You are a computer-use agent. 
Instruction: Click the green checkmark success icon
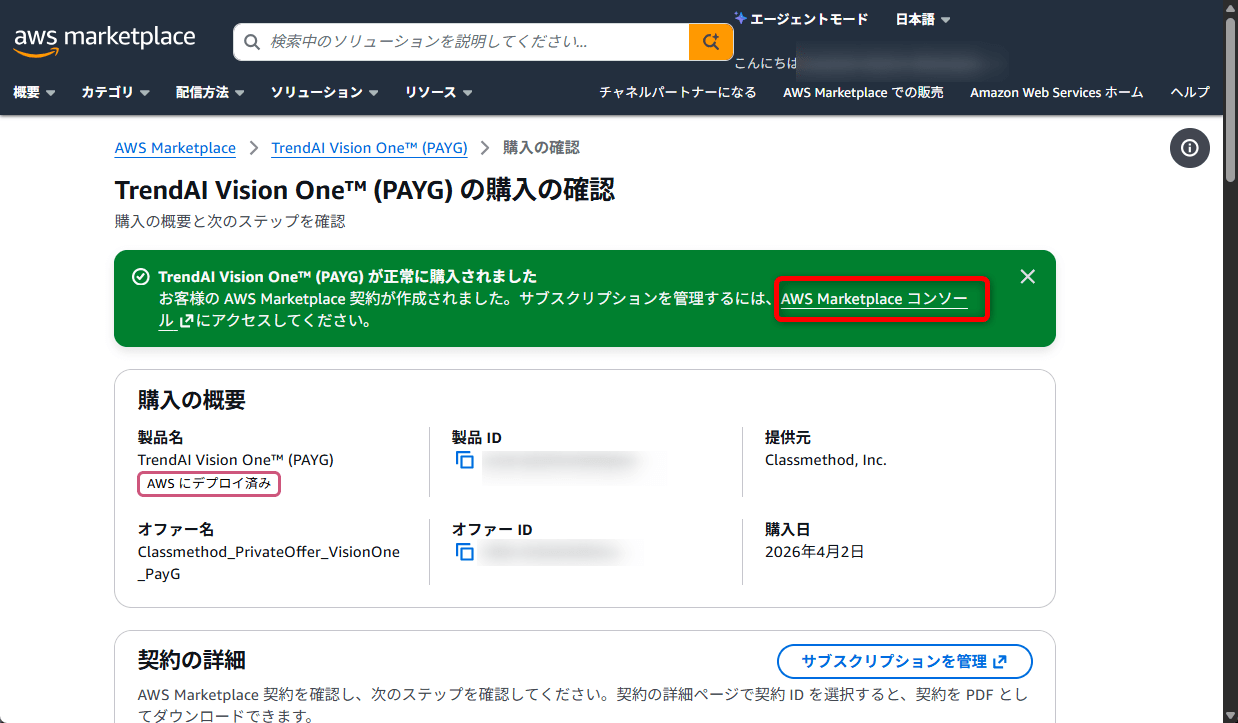point(141,277)
